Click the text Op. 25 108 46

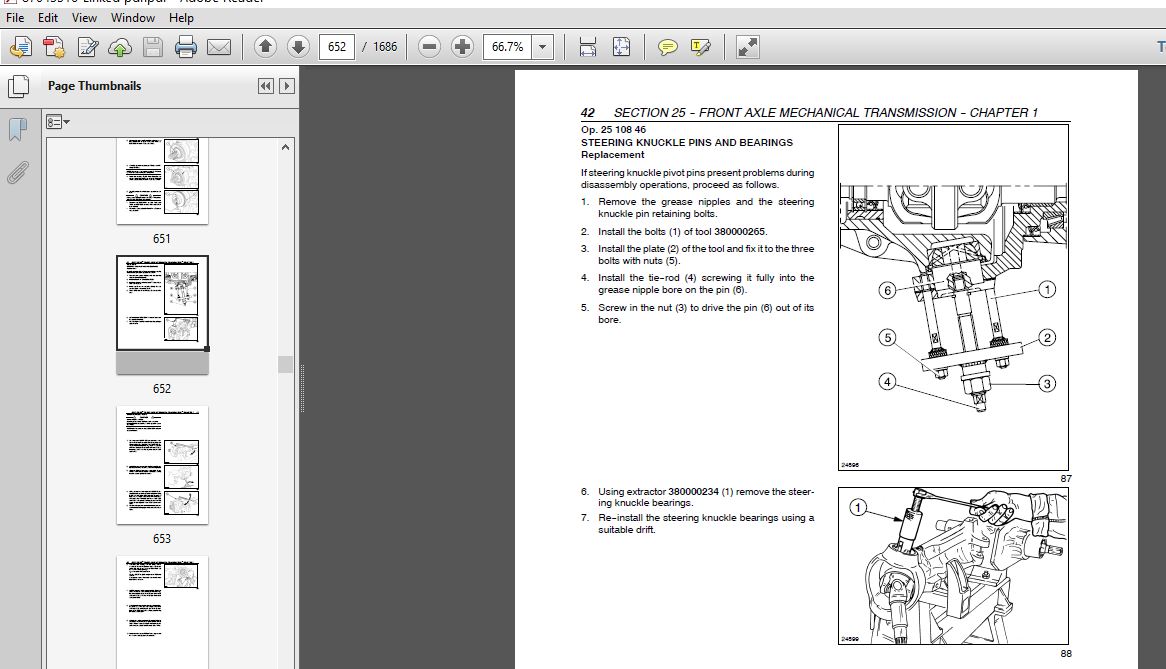(x=613, y=130)
